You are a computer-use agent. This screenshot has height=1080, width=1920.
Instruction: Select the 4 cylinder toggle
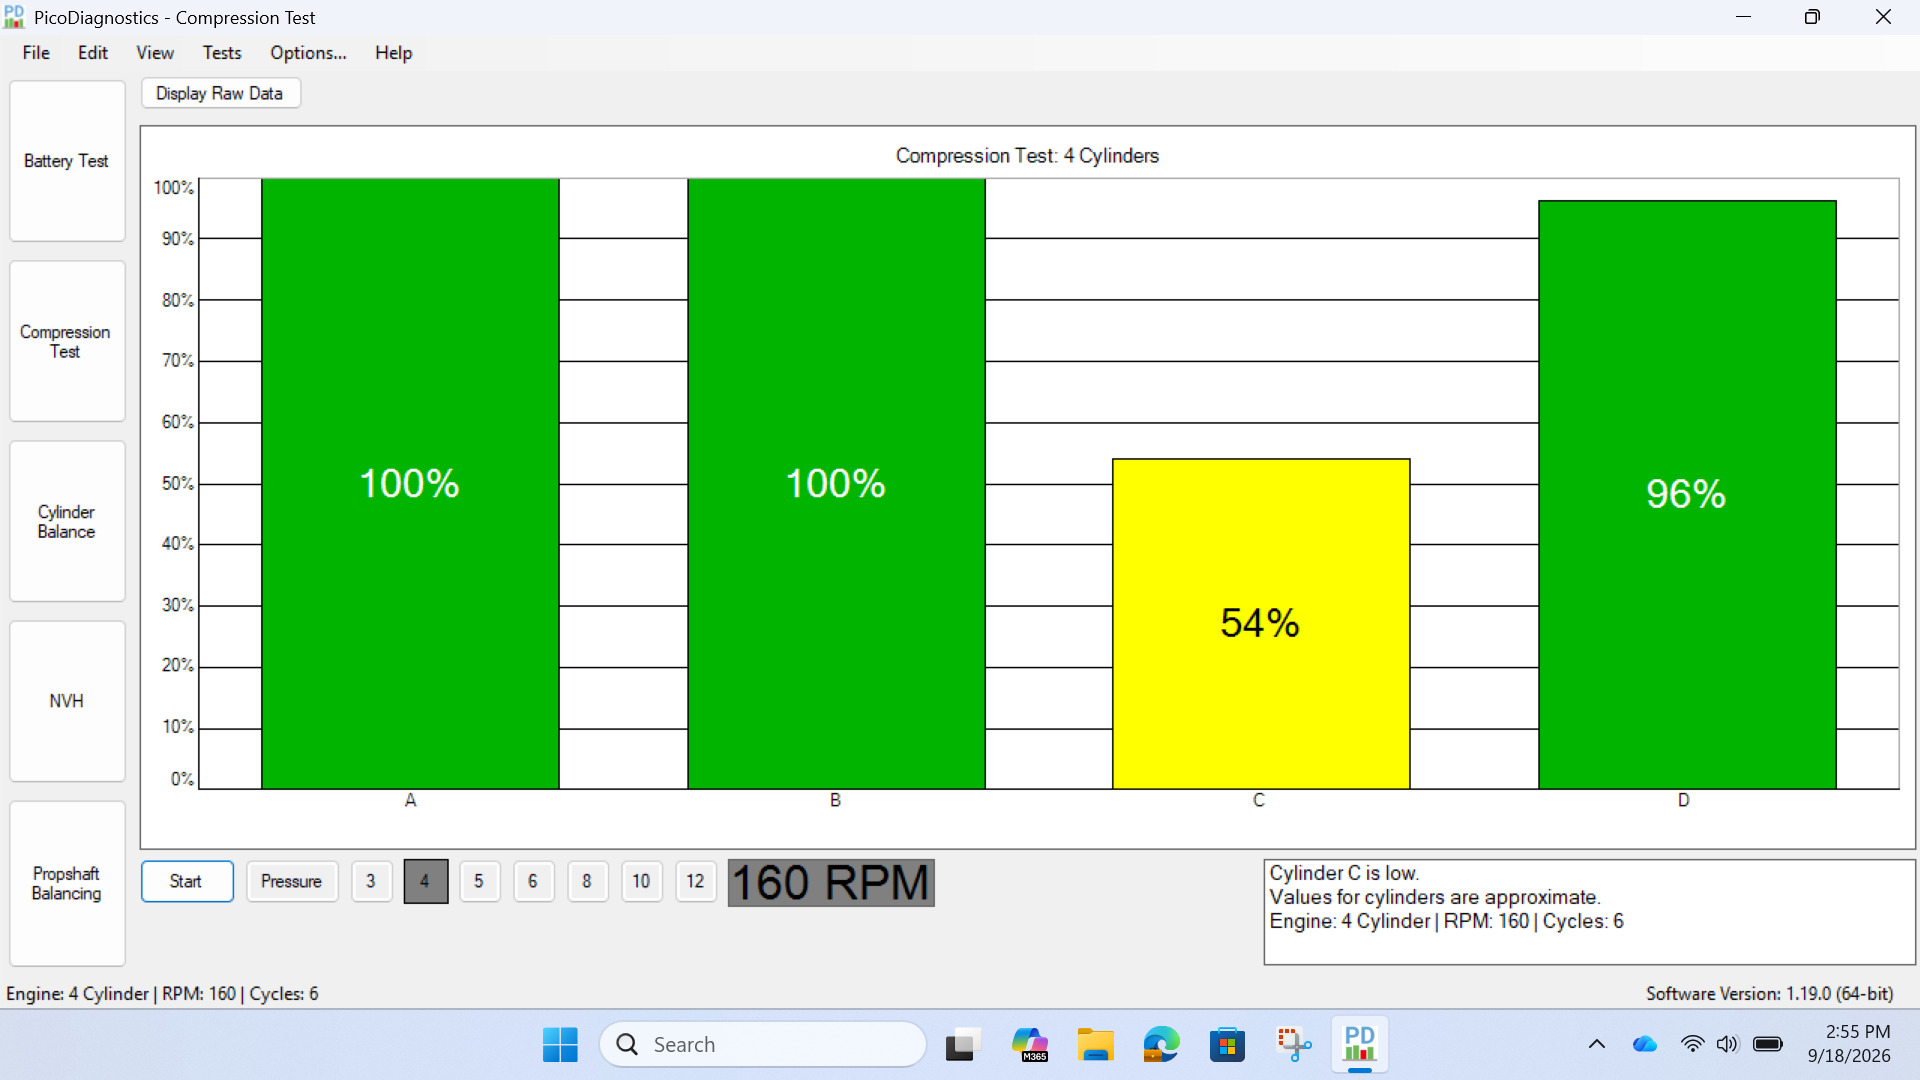click(425, 881)
